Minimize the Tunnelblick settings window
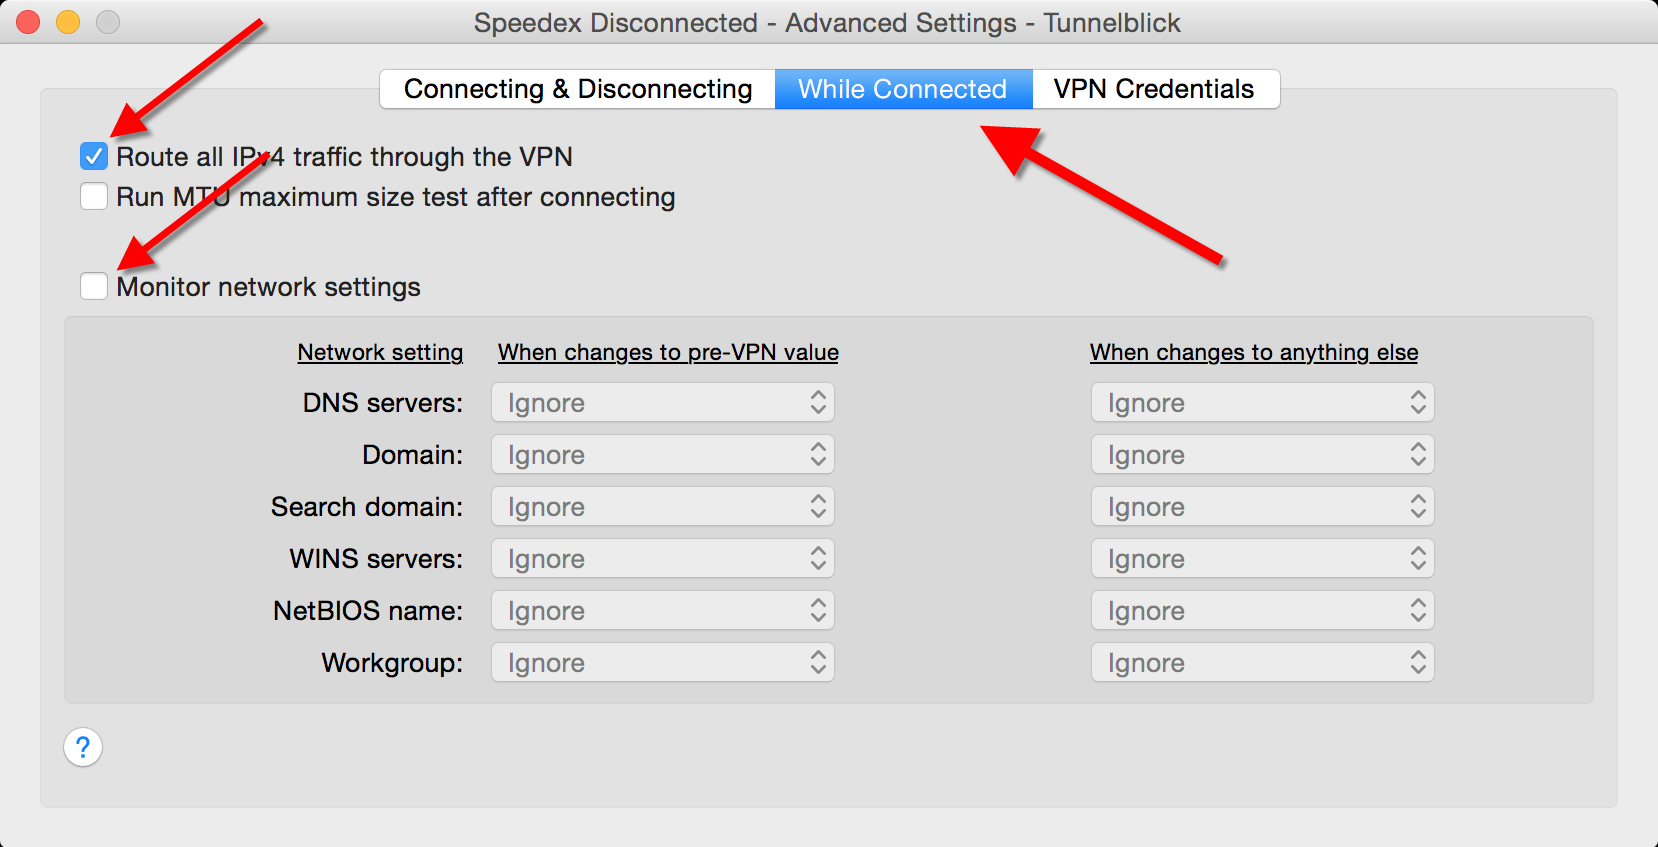Screen dimensions: 1658x847 click(x=68, y=22)
